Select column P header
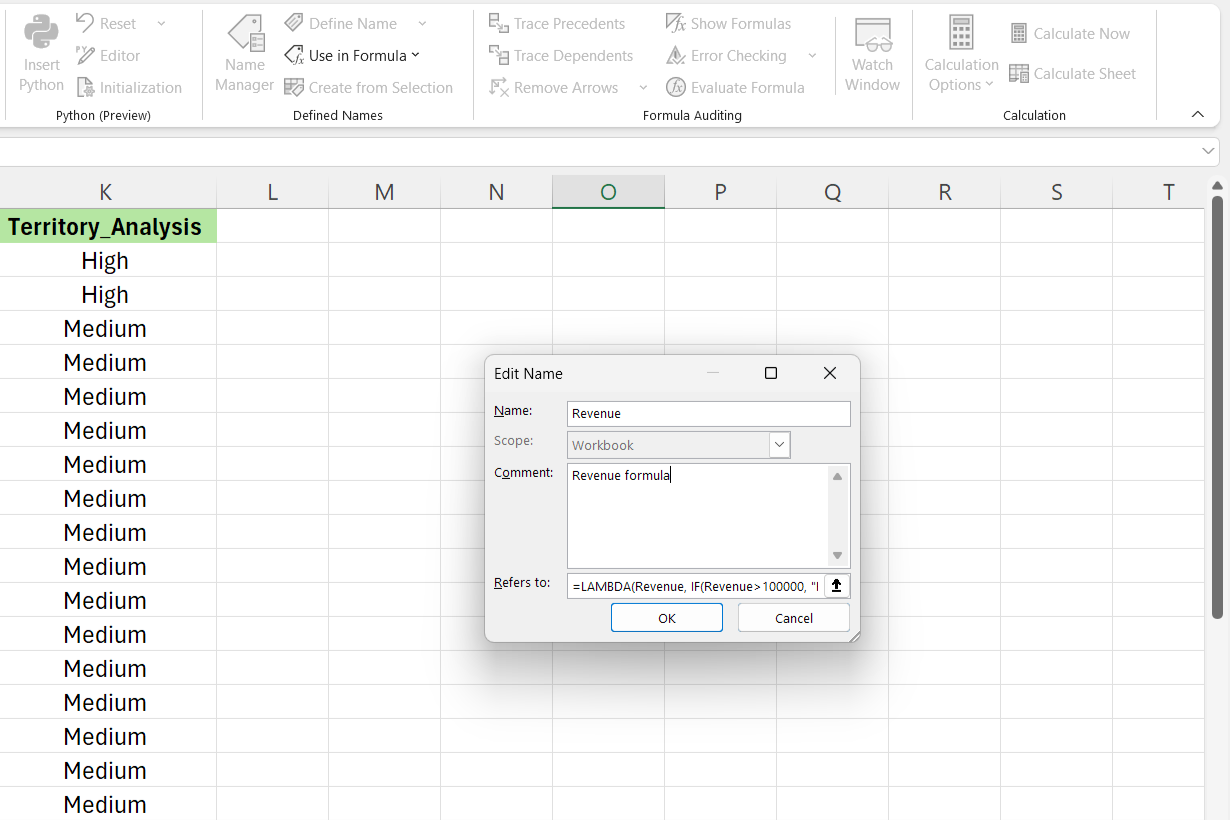The width and height of the screenshot is (1230, 820). point(720,192)
